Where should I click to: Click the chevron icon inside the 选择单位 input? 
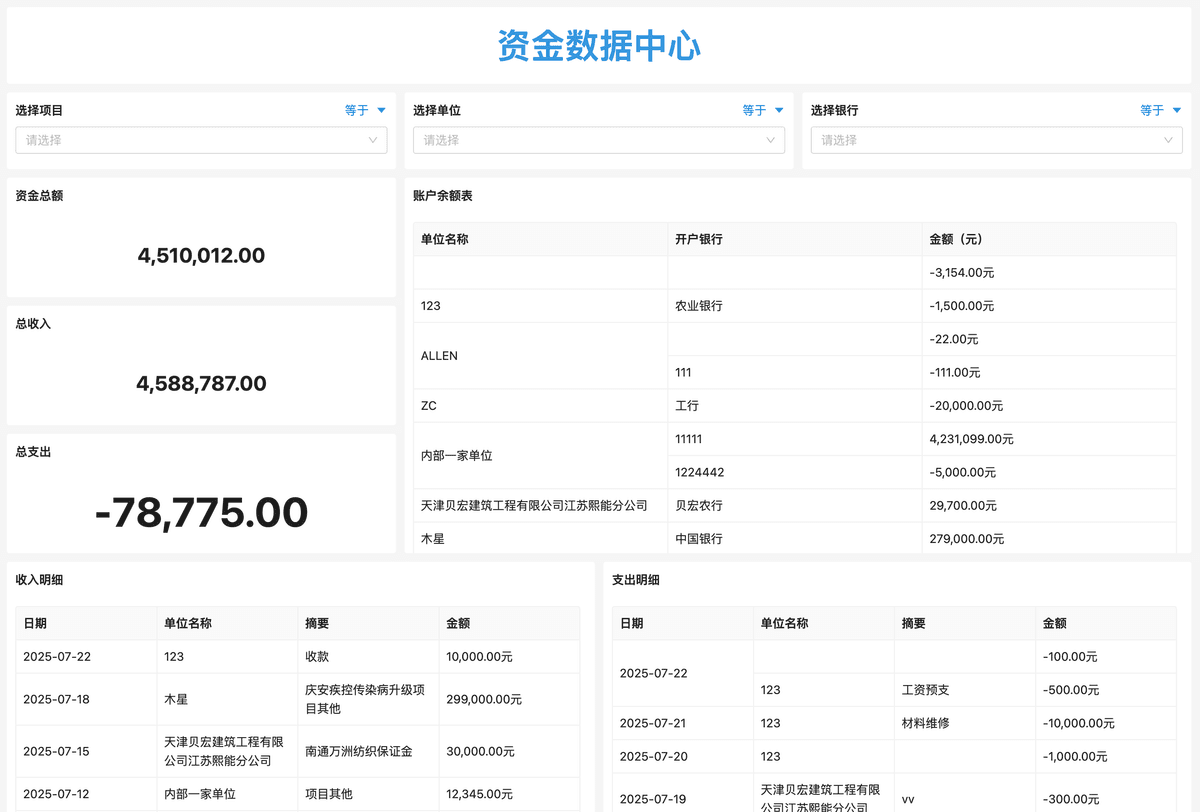point(771,140)
